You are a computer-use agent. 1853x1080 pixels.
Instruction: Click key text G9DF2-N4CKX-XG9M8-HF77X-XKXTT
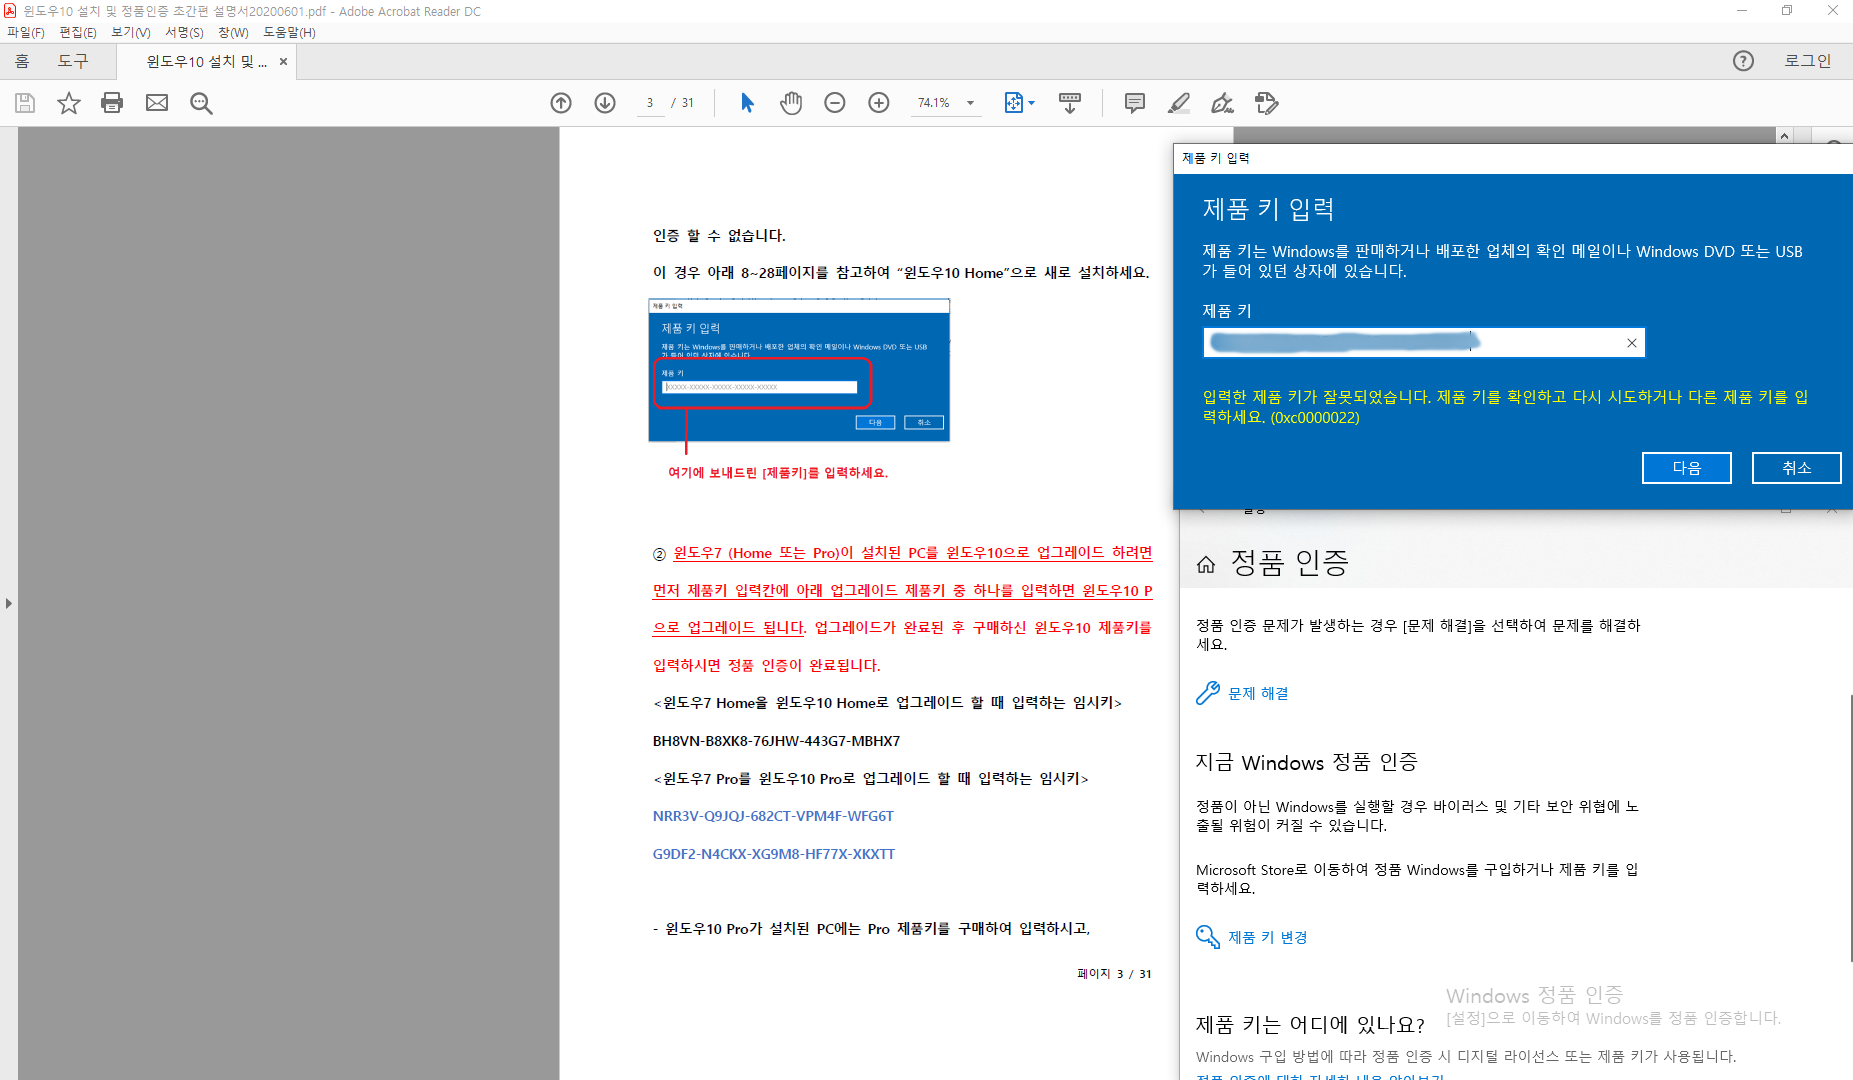[x=773, y=854]
